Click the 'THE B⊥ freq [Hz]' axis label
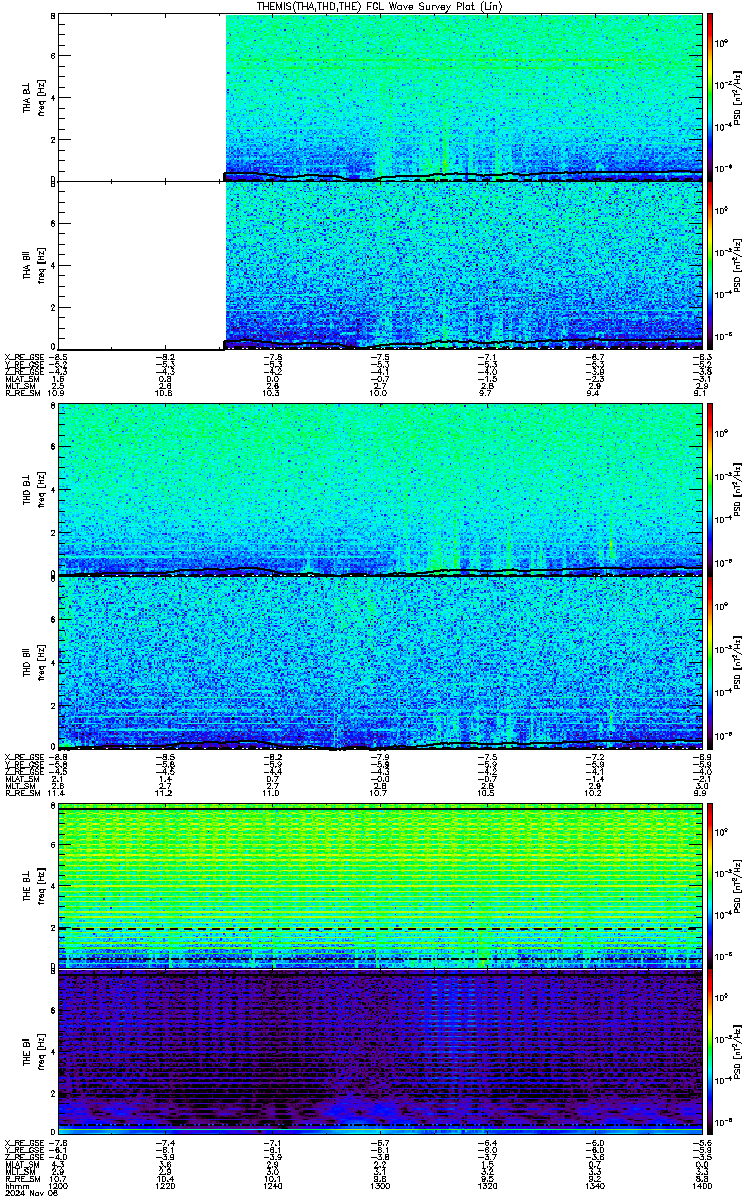Image resolution: width=750 pixels, height=1200 pixels. pos(34,885)
